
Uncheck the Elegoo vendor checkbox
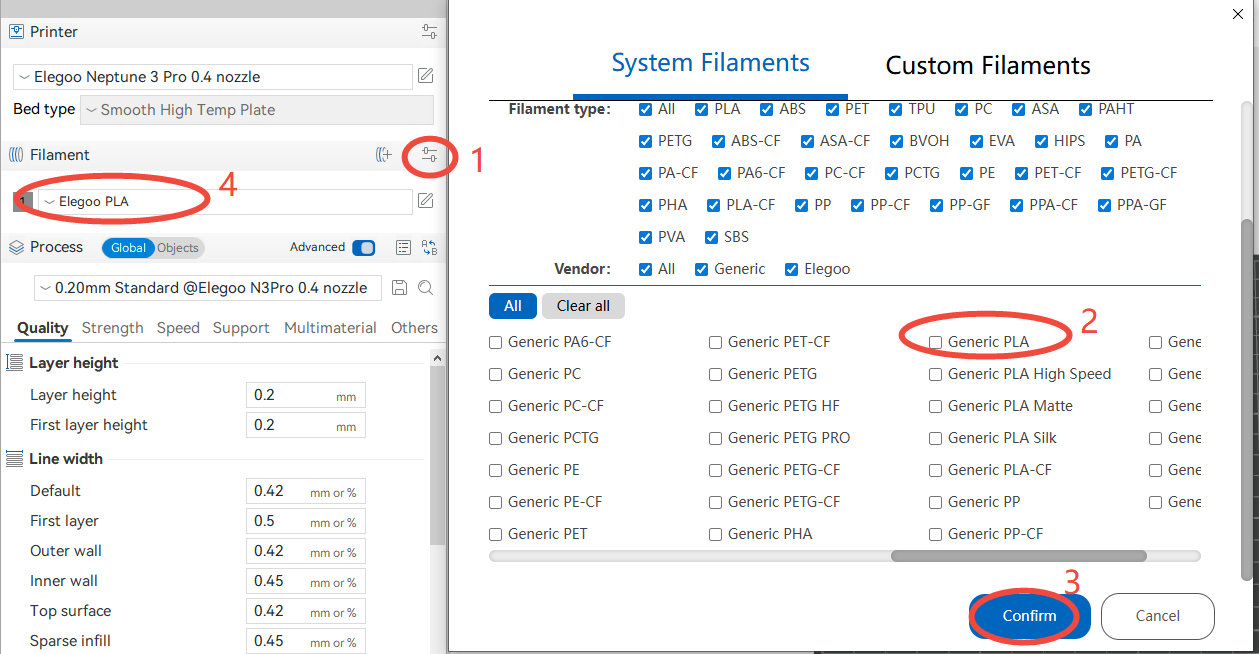pos(791,269)
